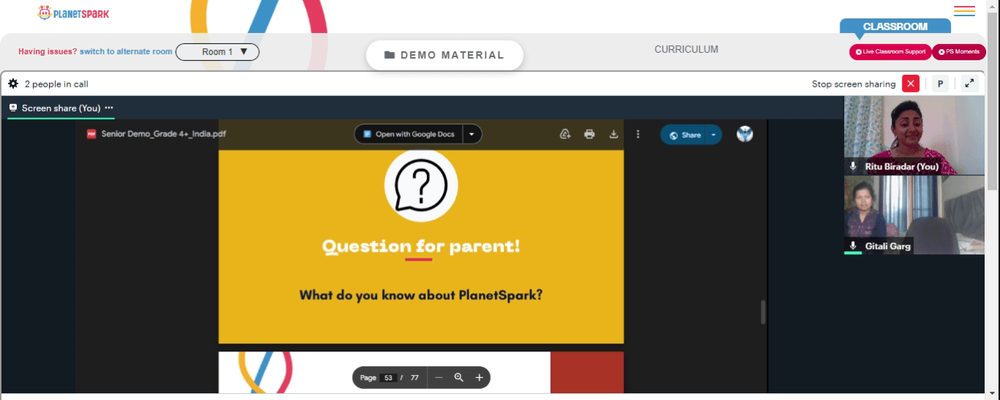This screenshot has width=1000, height=400.
Task: Zoom in with plus icon
Action: coord(479,378)
